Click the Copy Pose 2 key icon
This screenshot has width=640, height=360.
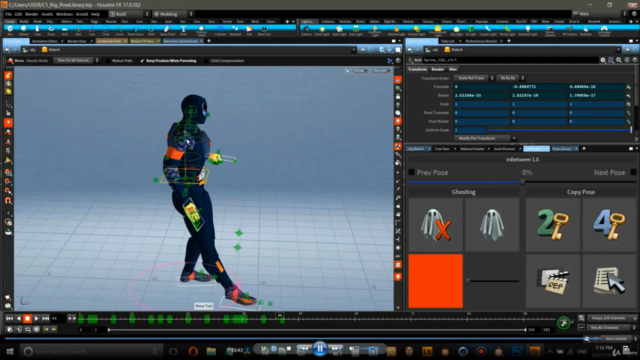pyautogui.click(x=553, y=224)
